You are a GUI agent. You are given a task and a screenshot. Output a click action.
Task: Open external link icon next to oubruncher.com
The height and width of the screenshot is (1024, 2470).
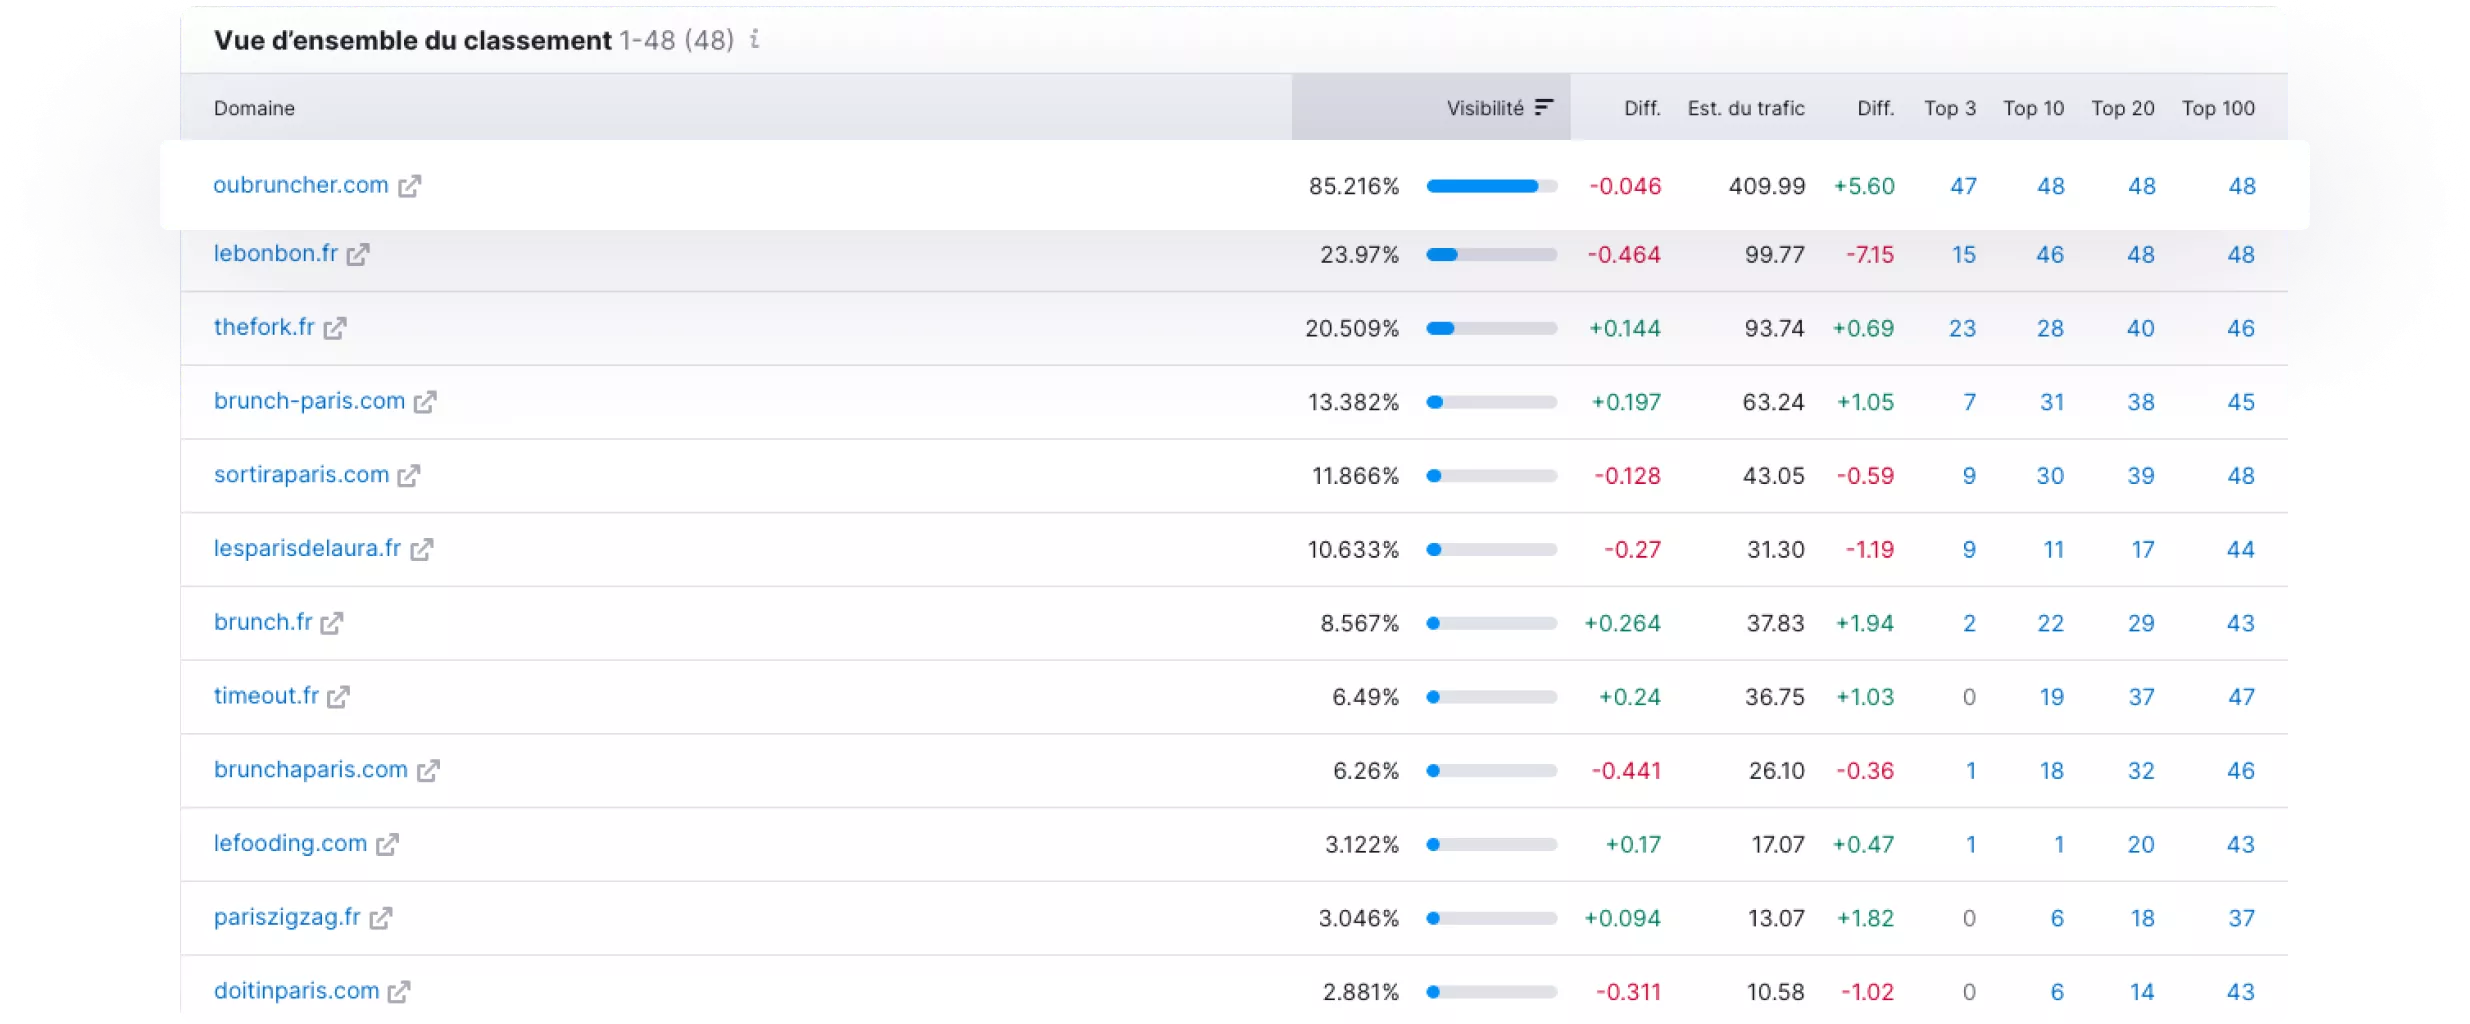[x=409, y=186]
